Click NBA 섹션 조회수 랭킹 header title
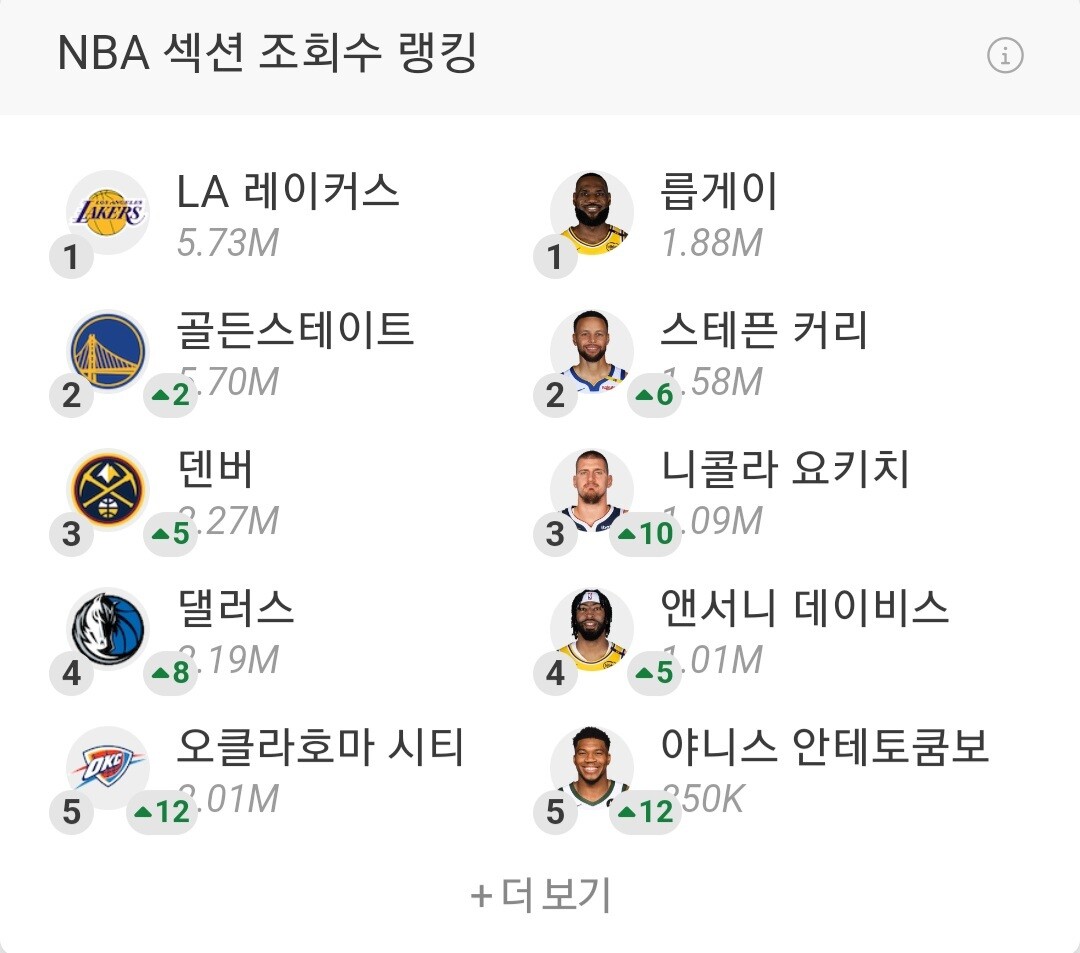This screenshot has width=1080, height=953. 267,54
